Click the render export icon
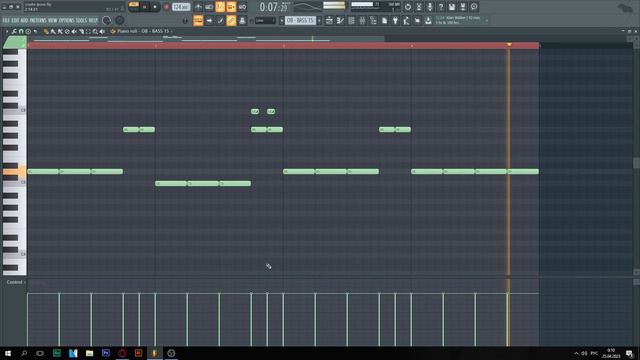 click(x=463, y=7)
